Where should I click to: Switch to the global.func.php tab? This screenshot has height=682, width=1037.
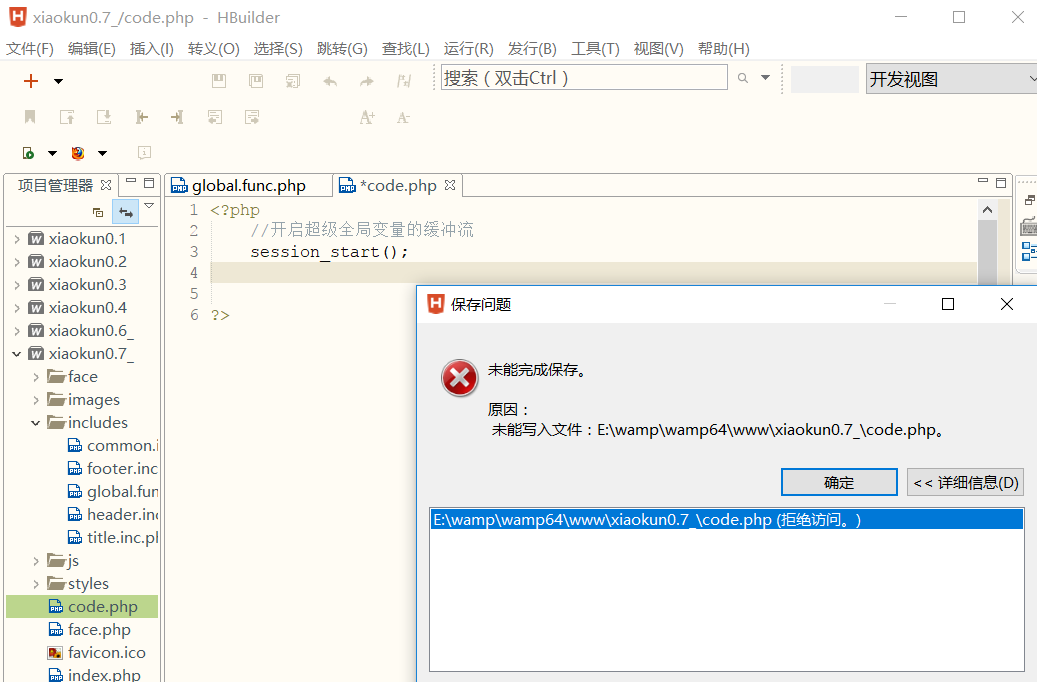click(248, 186)
